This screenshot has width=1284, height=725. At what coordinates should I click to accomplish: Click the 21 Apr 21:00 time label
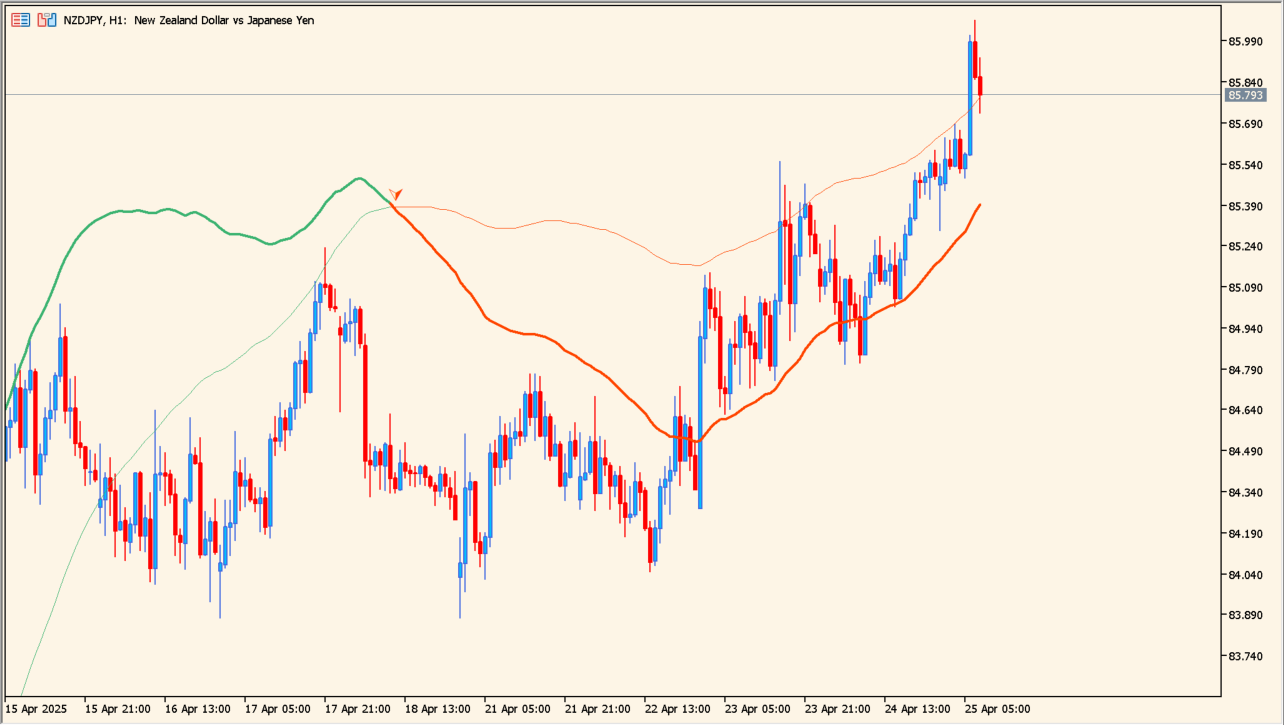(x=598, y=709)
